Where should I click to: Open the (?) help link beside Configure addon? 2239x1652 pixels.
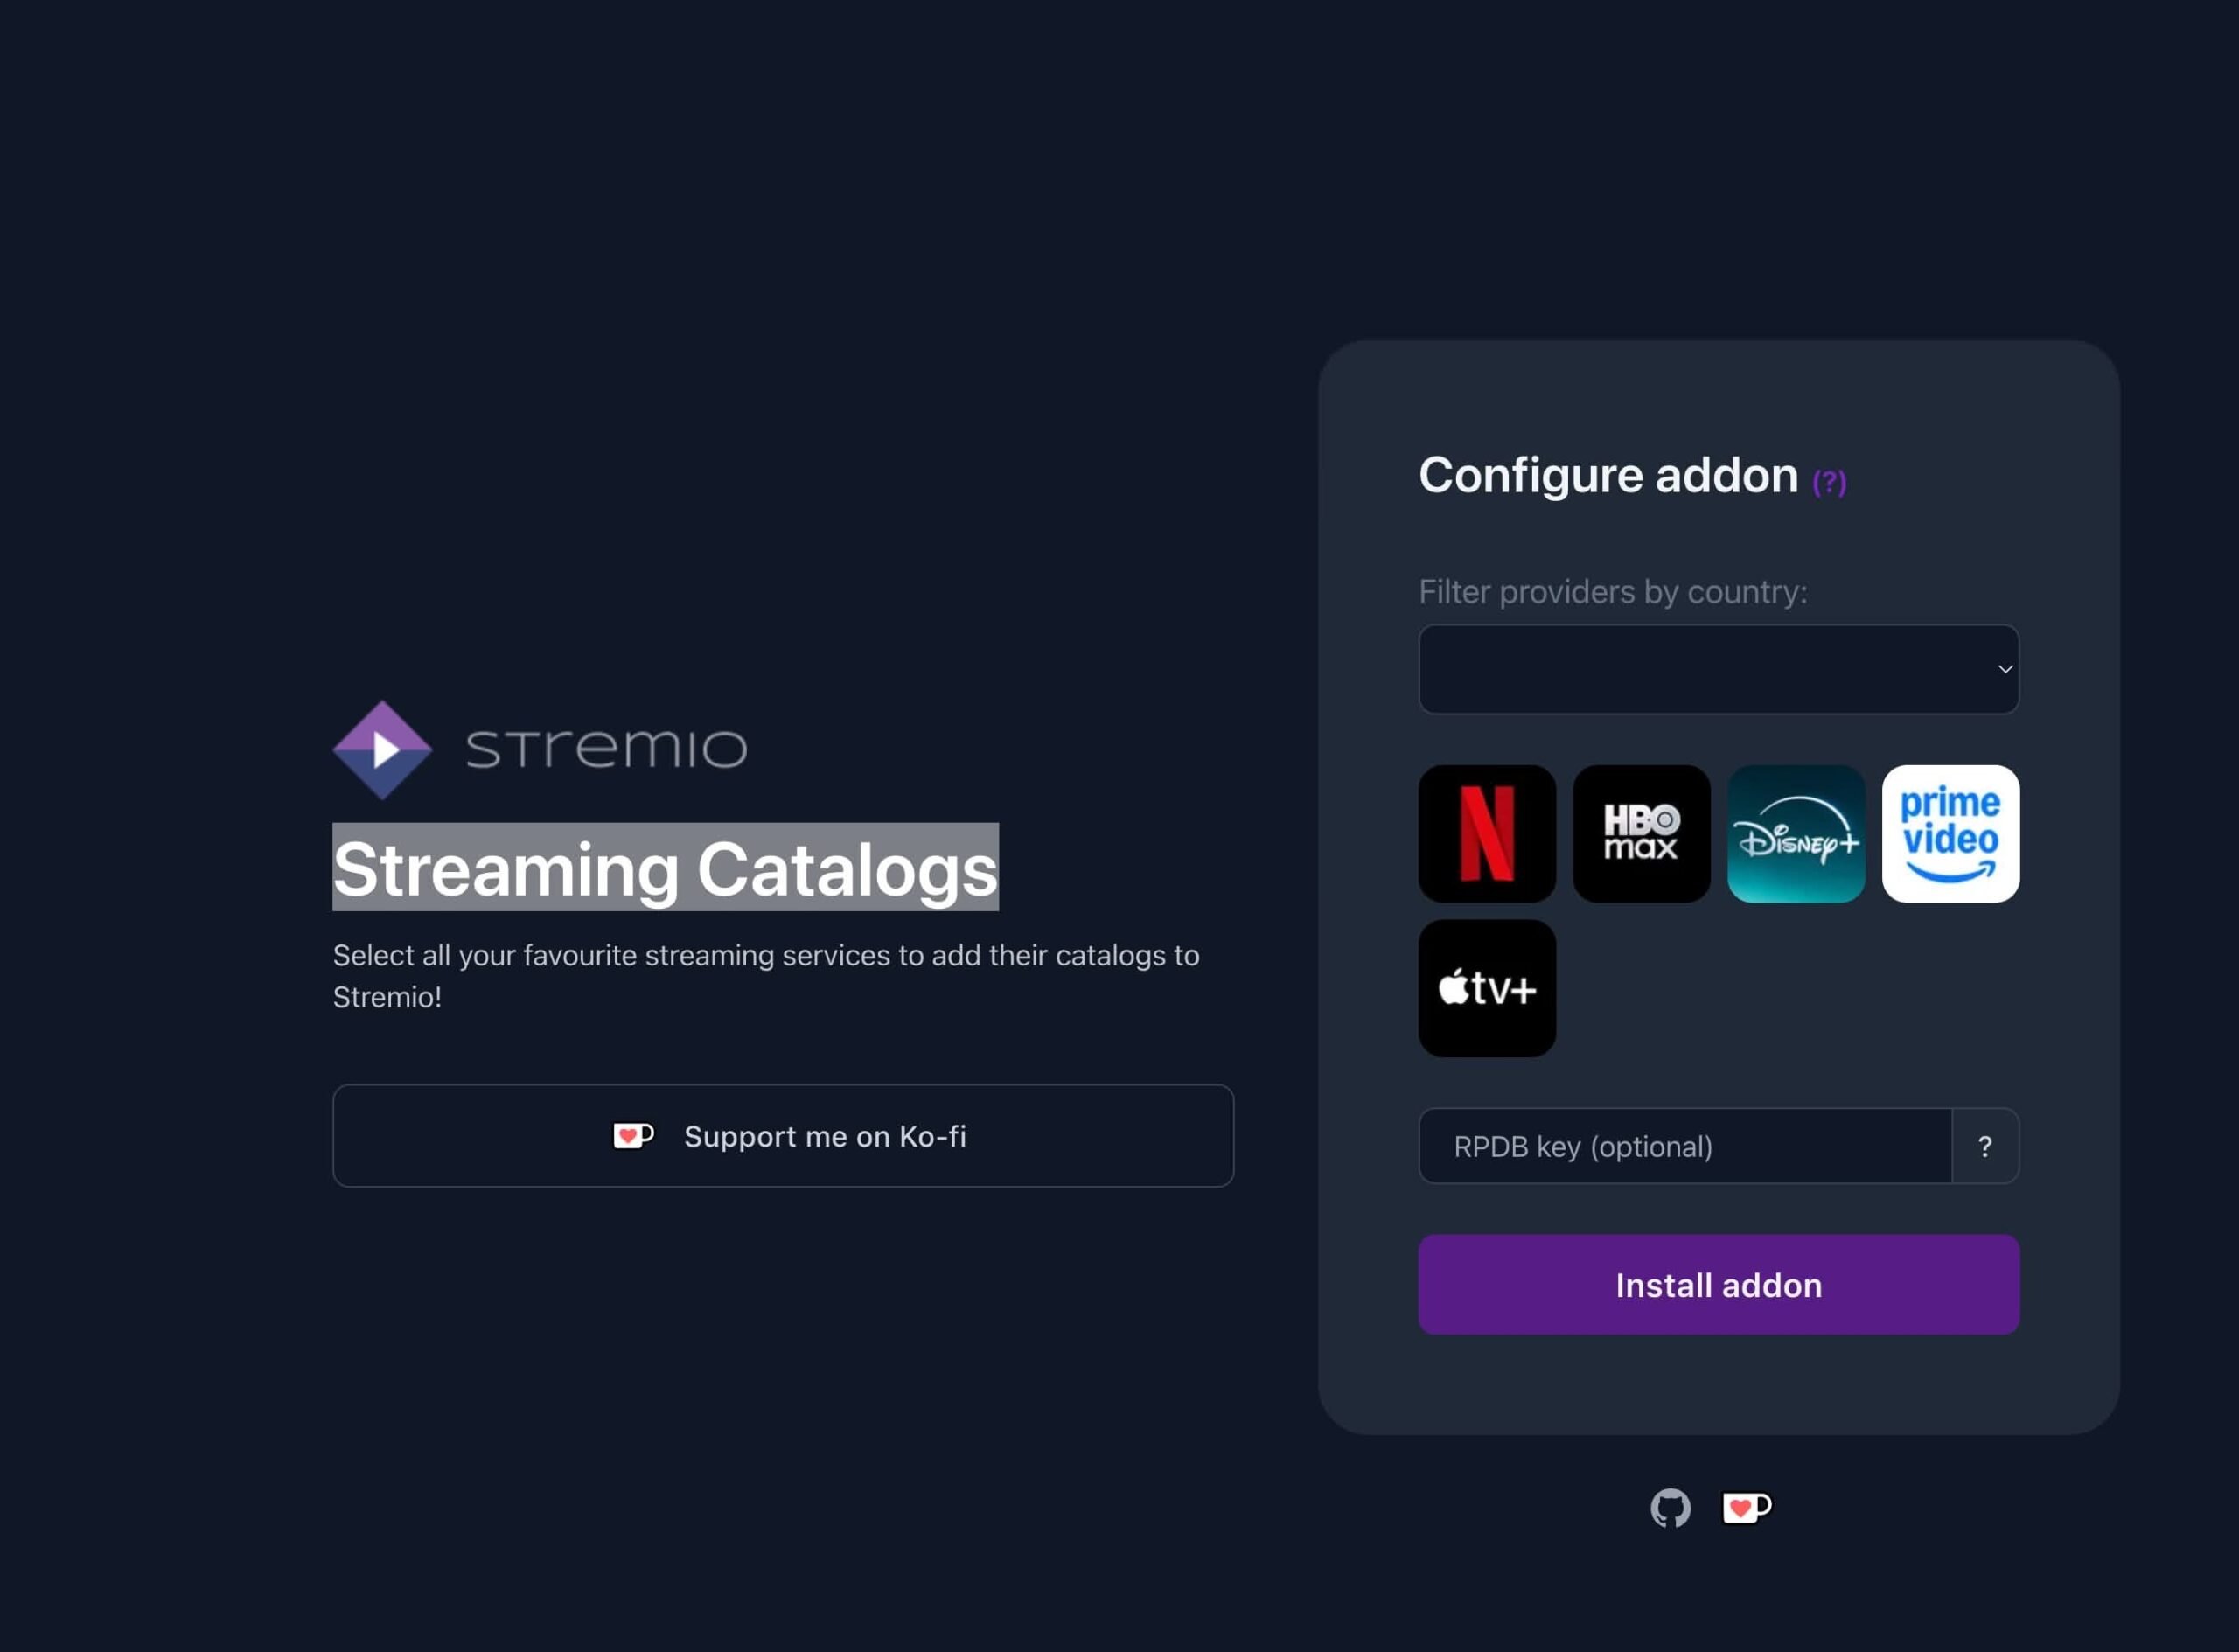(1829, 482)
